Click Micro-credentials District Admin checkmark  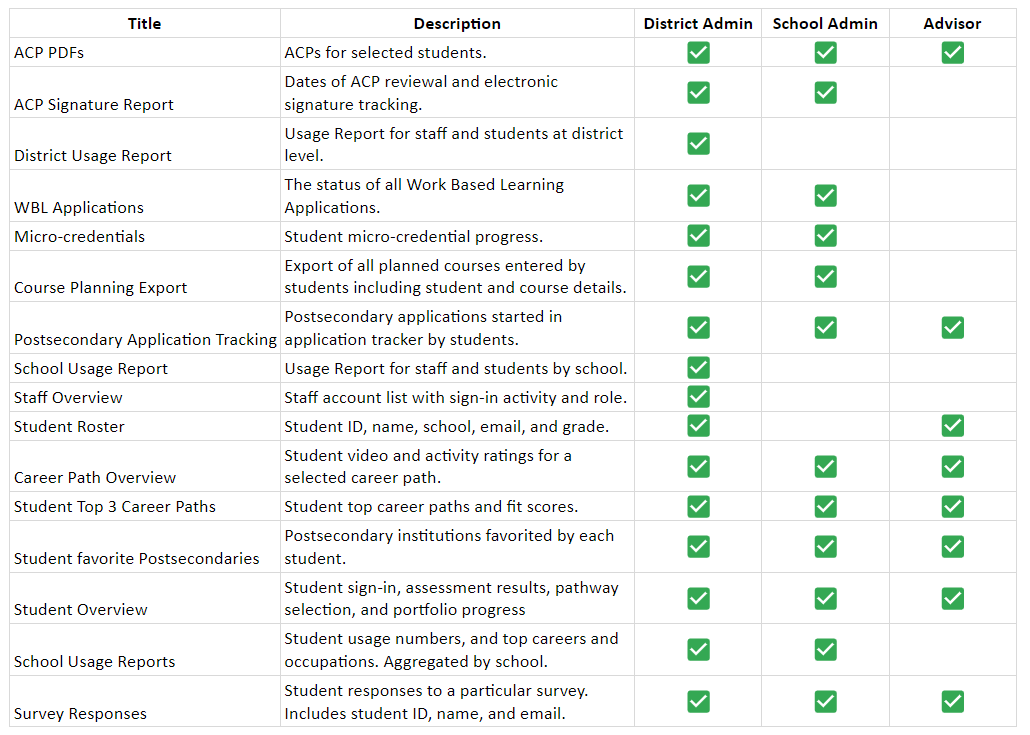tap(698, 236)
